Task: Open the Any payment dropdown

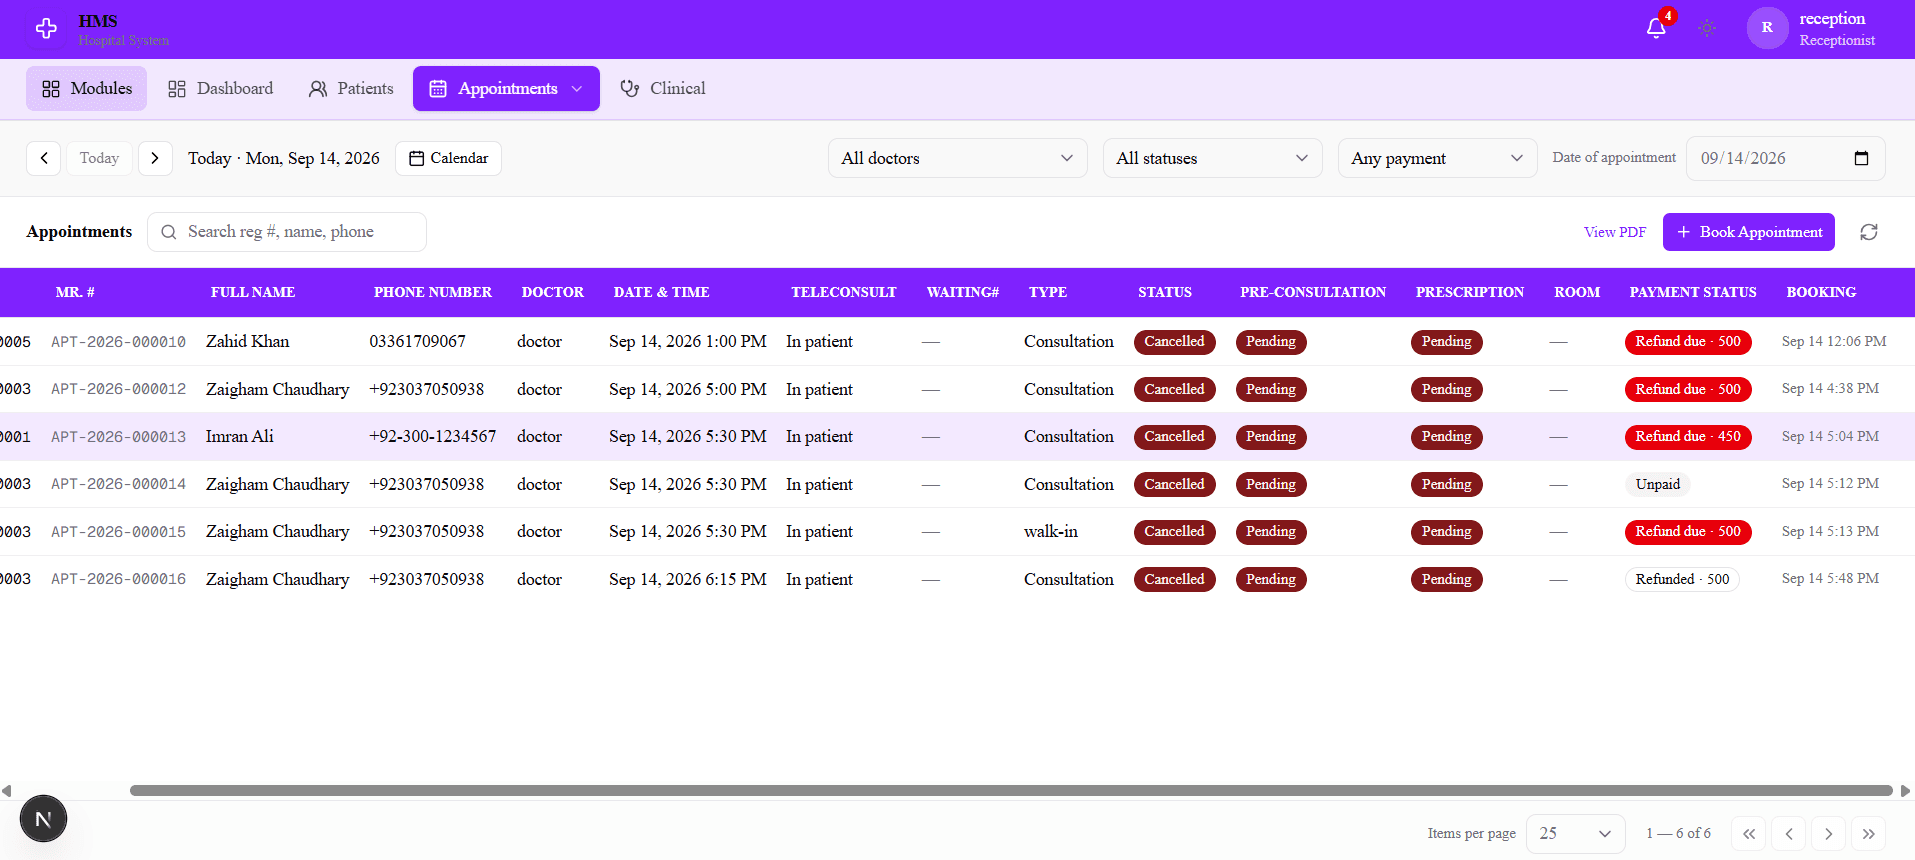Action: 1438,158
